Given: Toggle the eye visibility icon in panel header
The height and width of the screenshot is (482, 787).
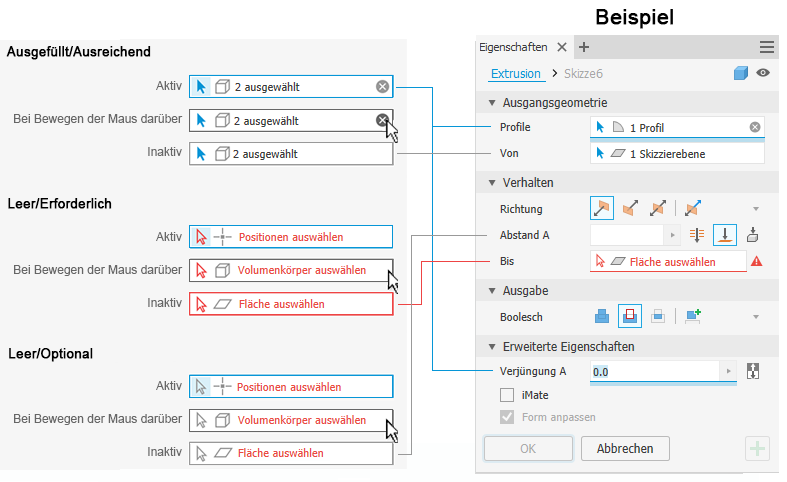Looking at the screenshot, I should click(x=763, y=73).
